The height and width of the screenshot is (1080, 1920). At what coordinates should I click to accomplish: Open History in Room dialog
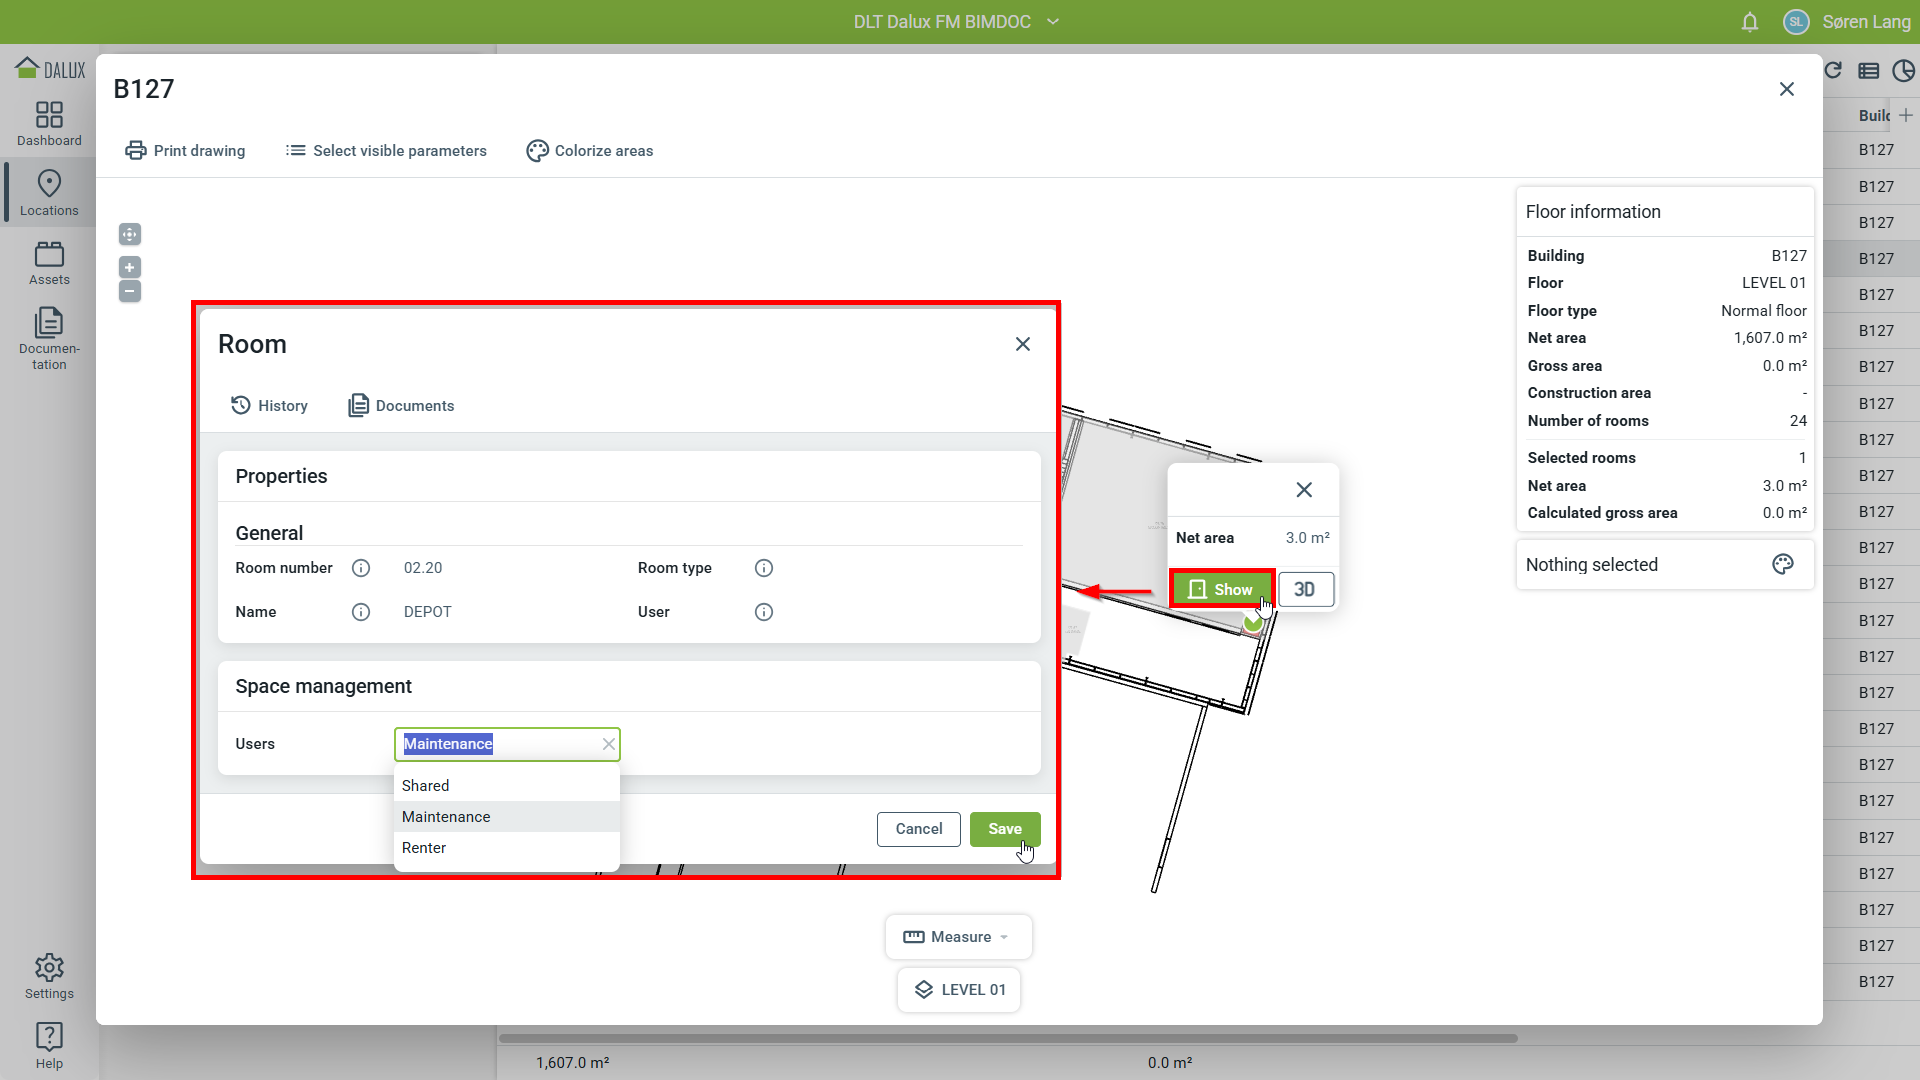pos(269,406)
